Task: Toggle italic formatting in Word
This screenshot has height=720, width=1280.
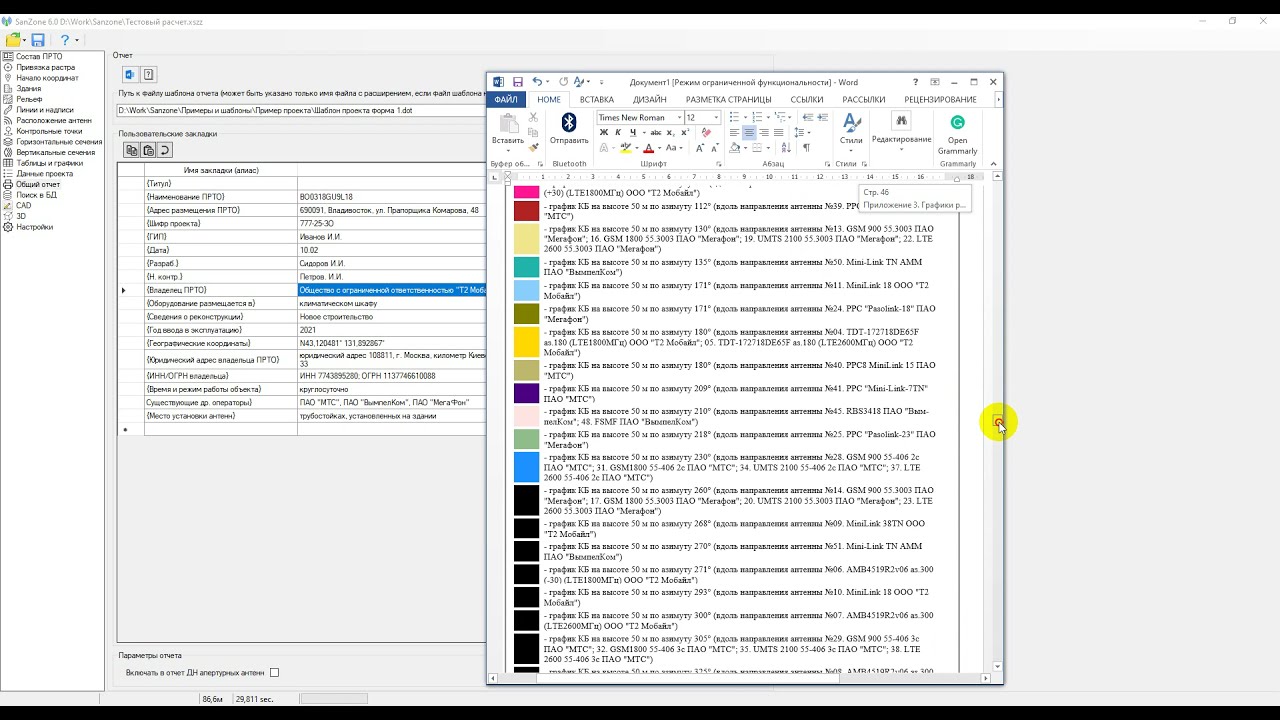Action: tap(617, 132)
